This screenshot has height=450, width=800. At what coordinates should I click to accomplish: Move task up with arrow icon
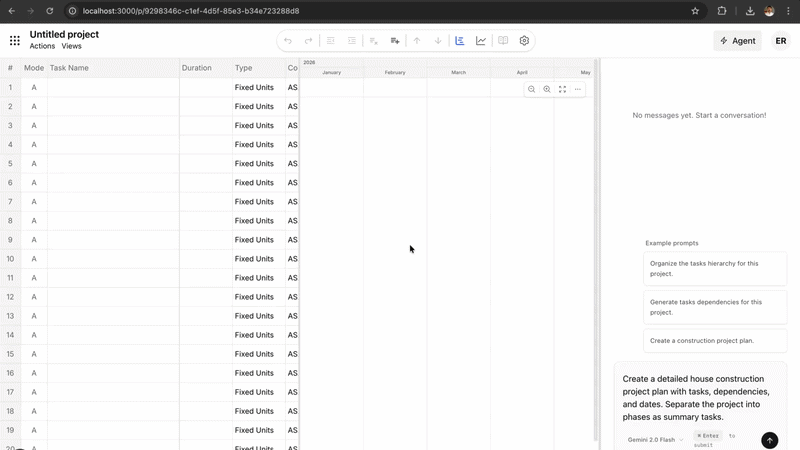417,41
